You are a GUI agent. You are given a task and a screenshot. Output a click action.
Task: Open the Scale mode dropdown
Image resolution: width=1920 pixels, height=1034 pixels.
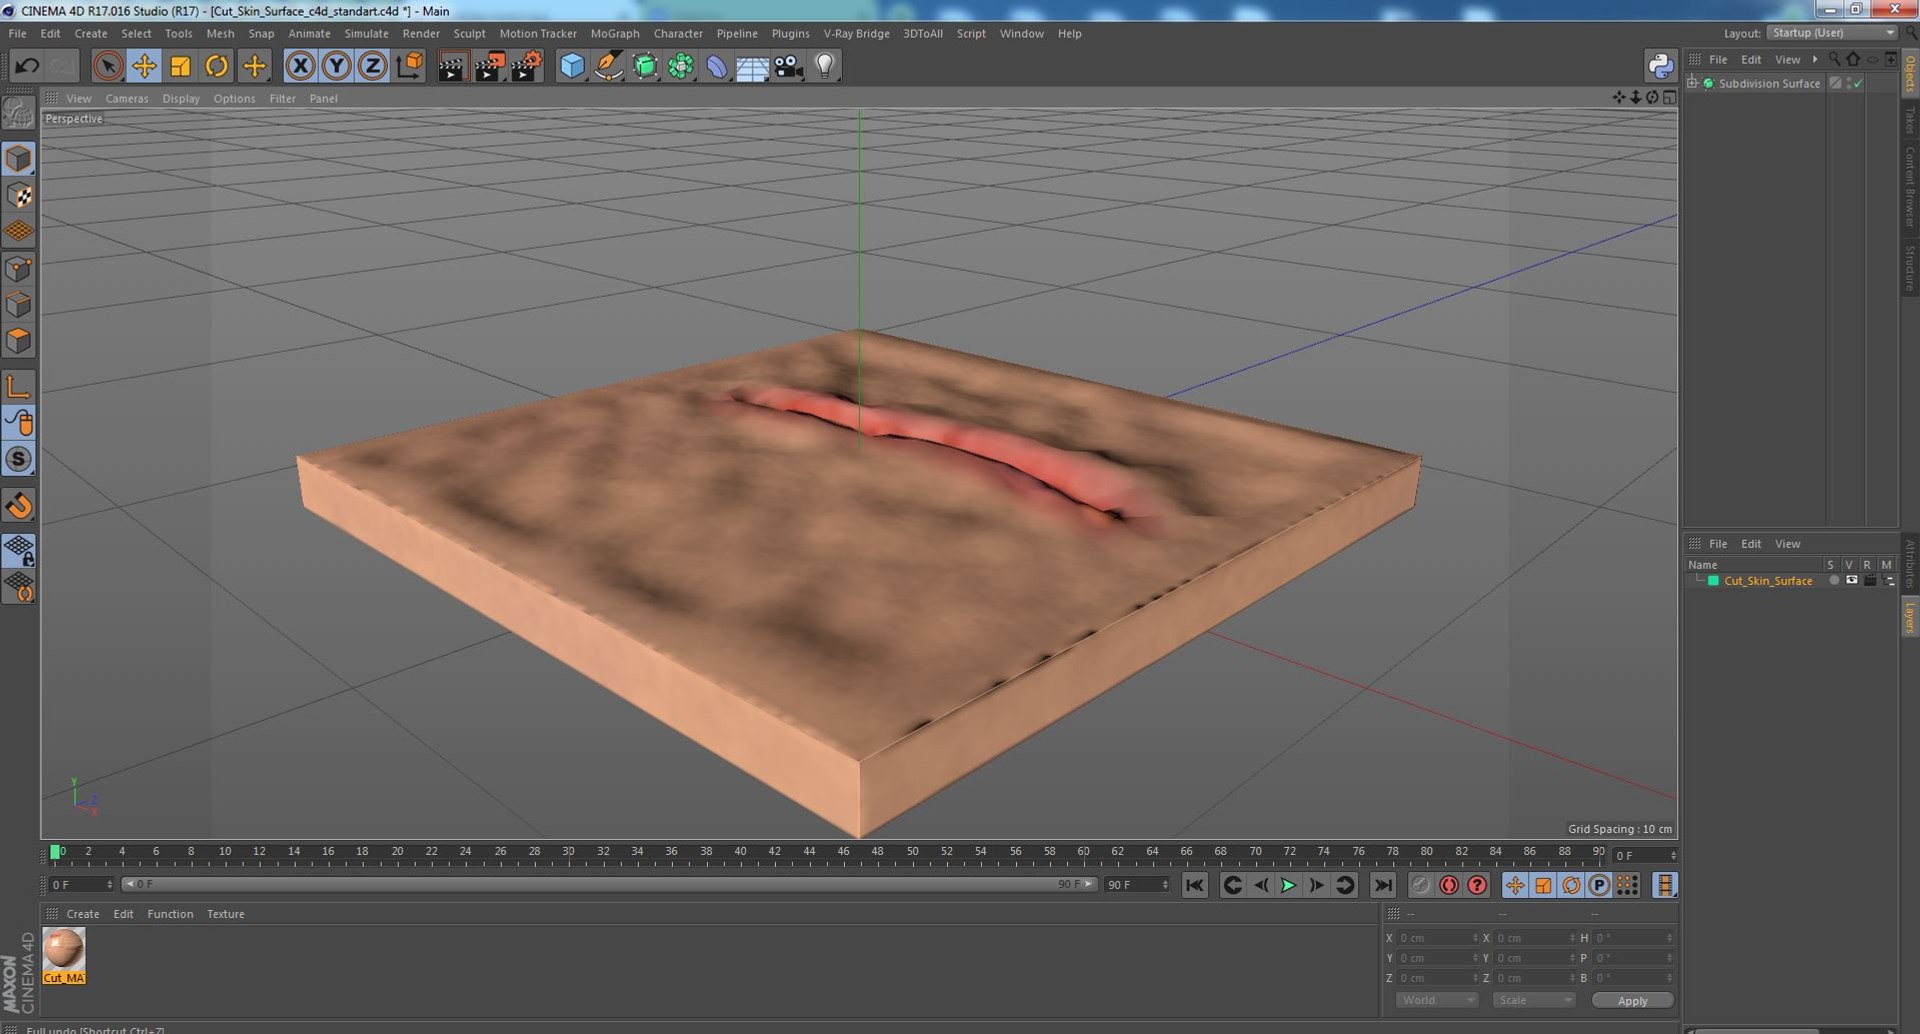click(x=1533, y=1000)
